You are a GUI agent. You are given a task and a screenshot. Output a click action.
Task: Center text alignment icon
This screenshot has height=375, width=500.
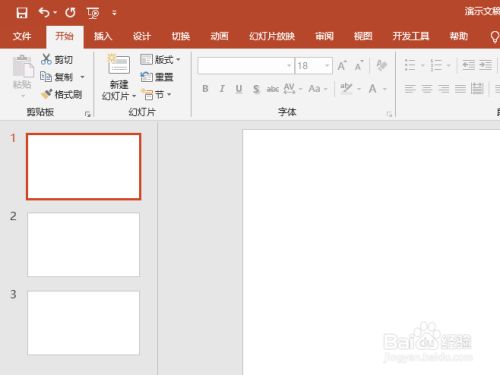pos(427,89)
